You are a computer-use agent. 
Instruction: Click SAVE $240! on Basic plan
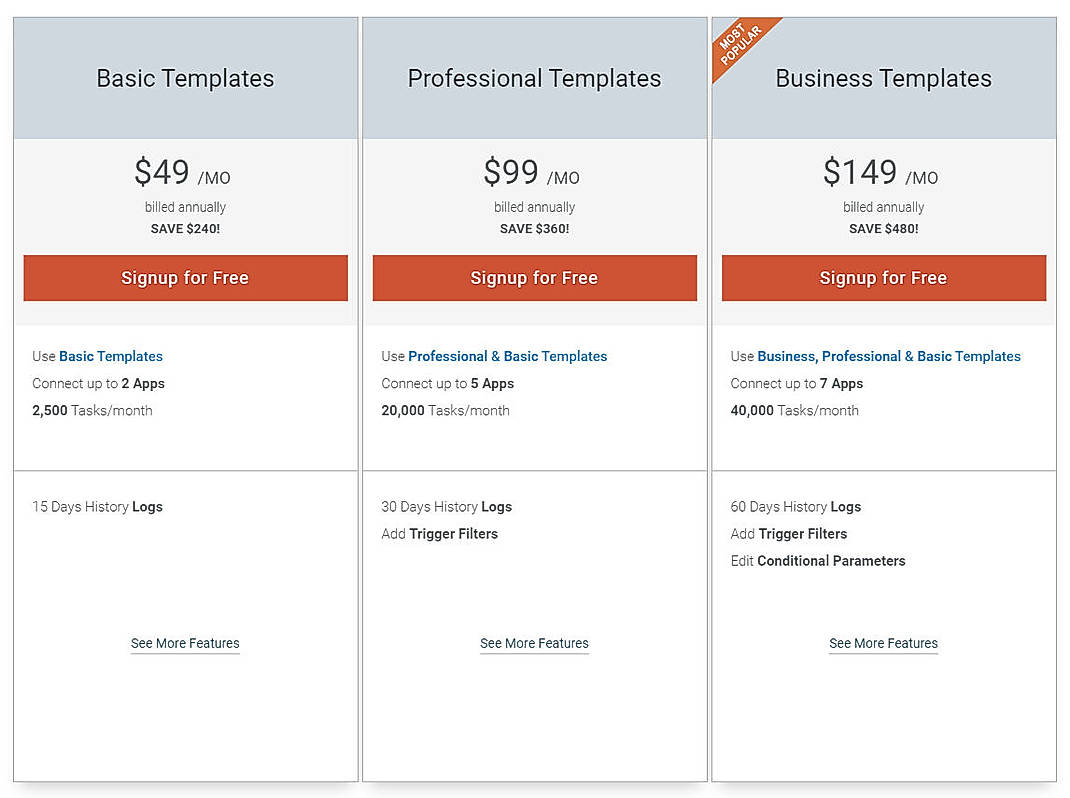pos(185,228)
